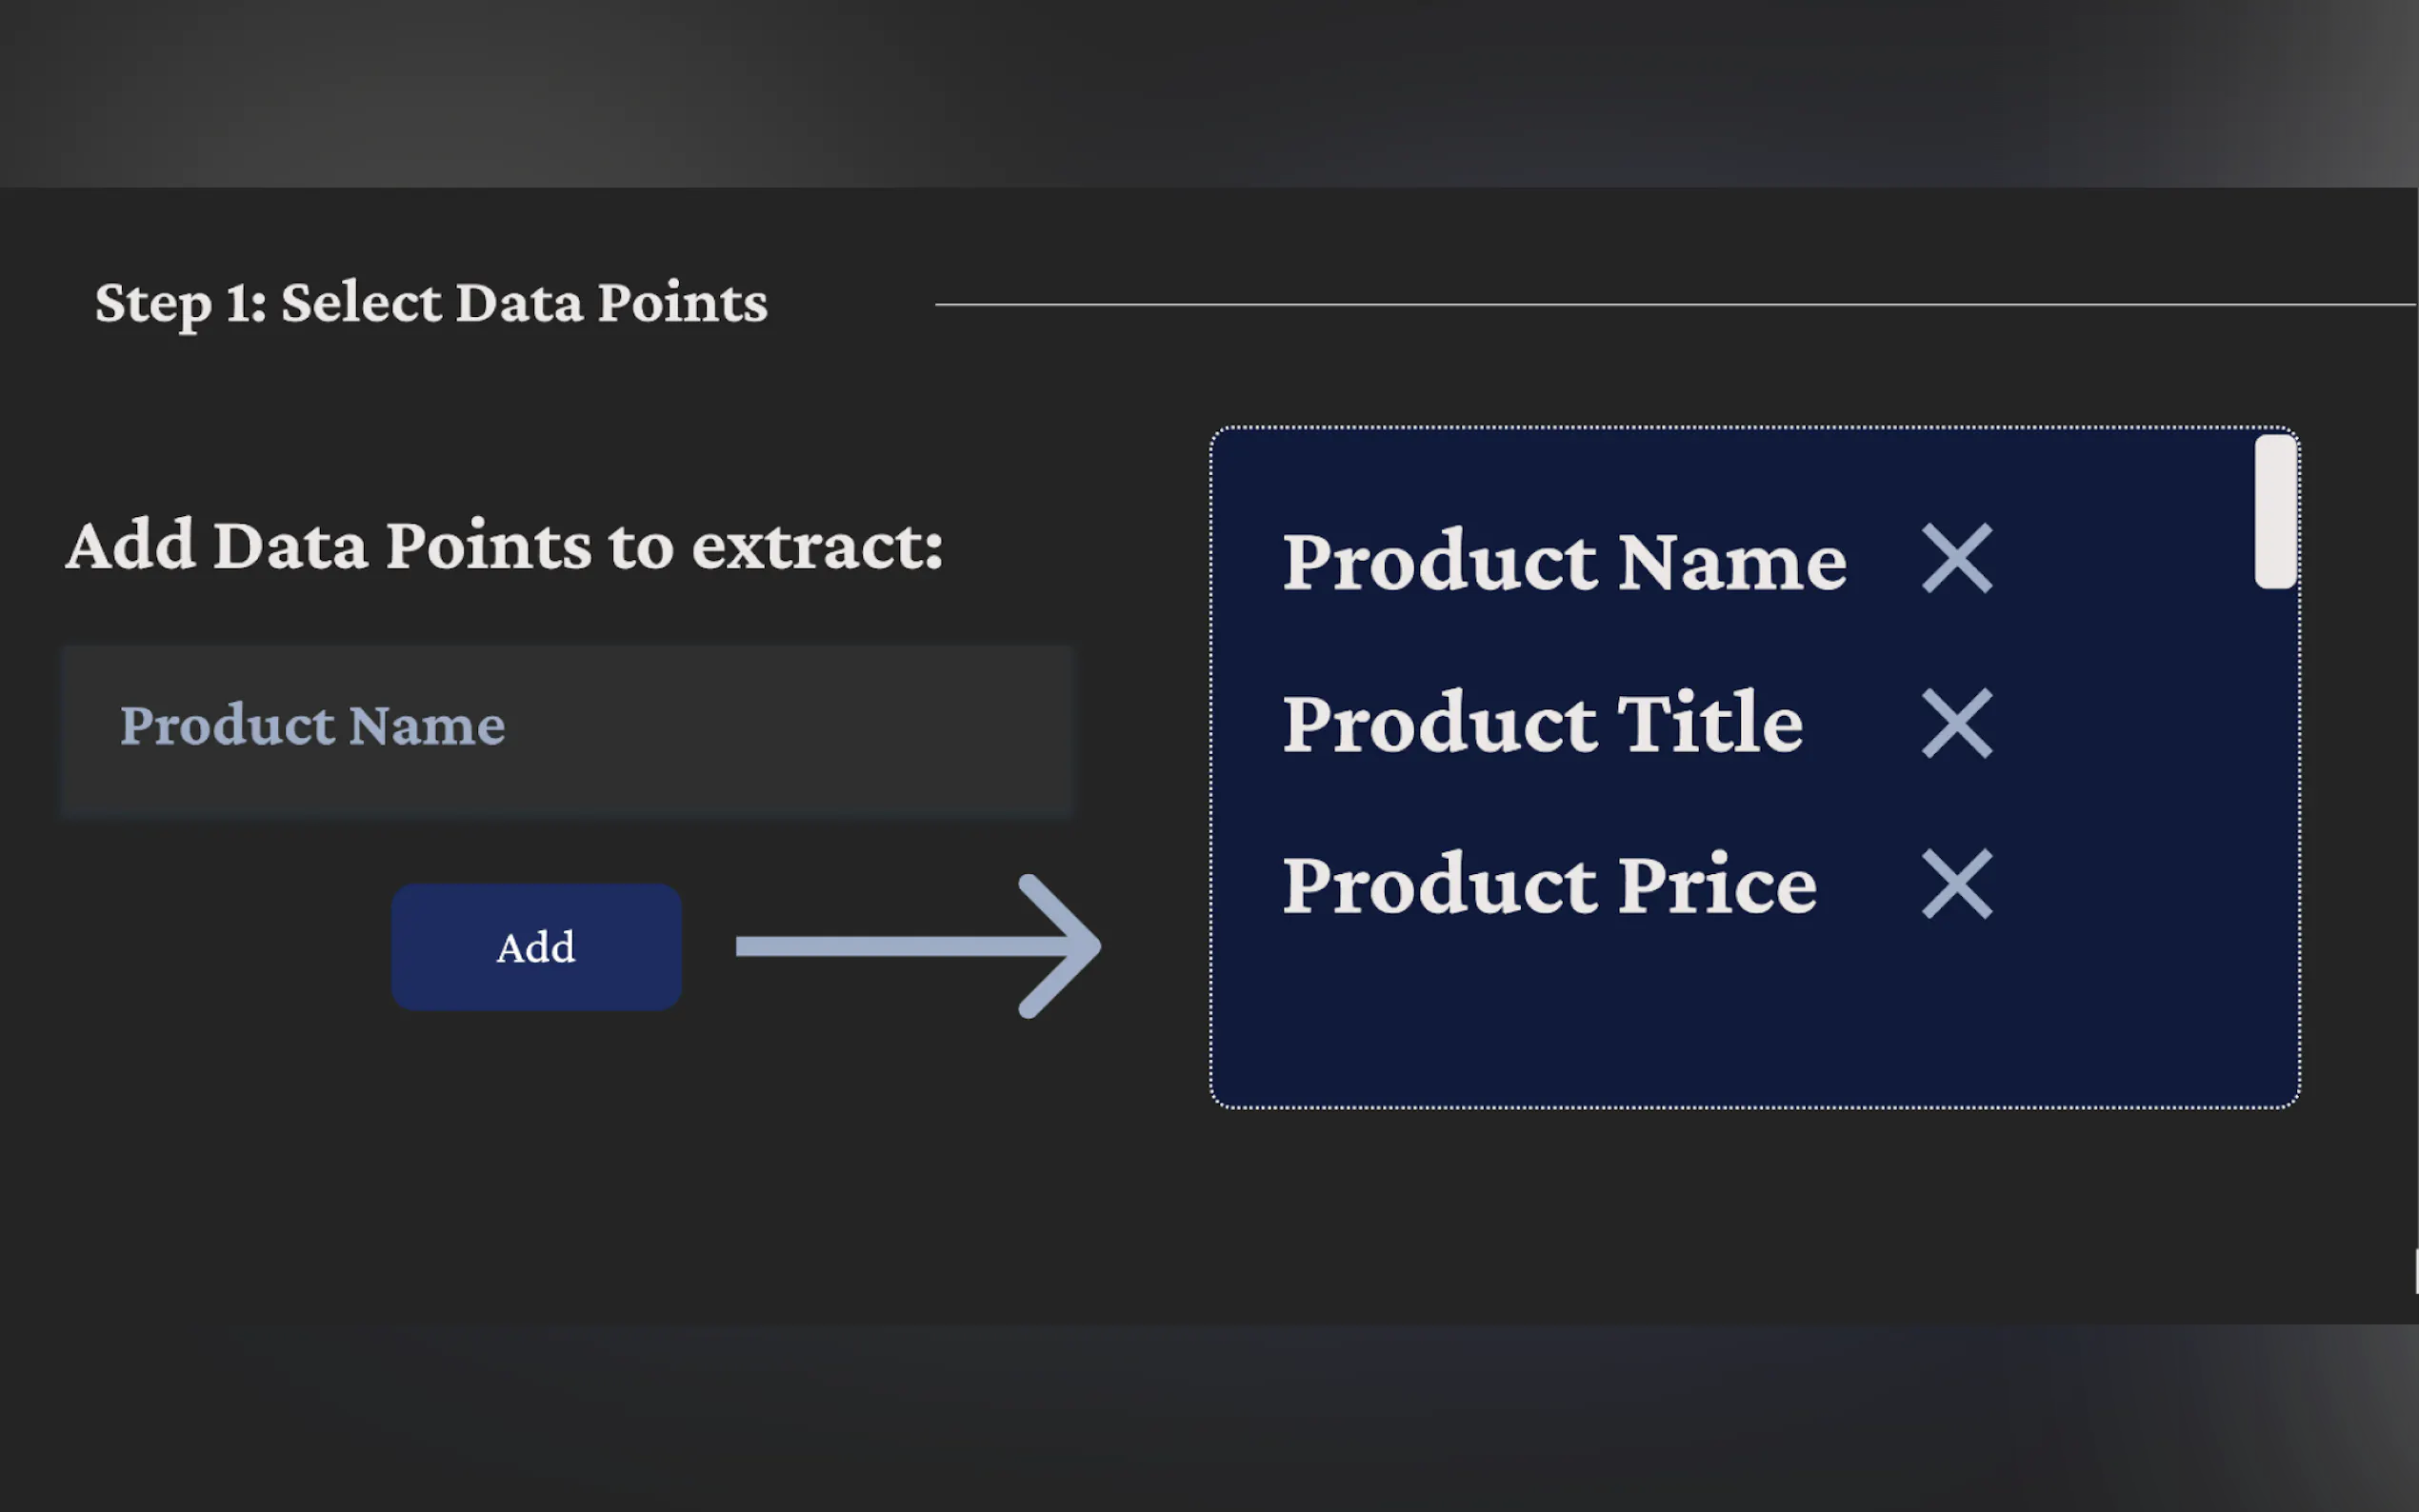2419x1512 pixels.
Task: Click the Product Name input field
Action: point(568,728)
